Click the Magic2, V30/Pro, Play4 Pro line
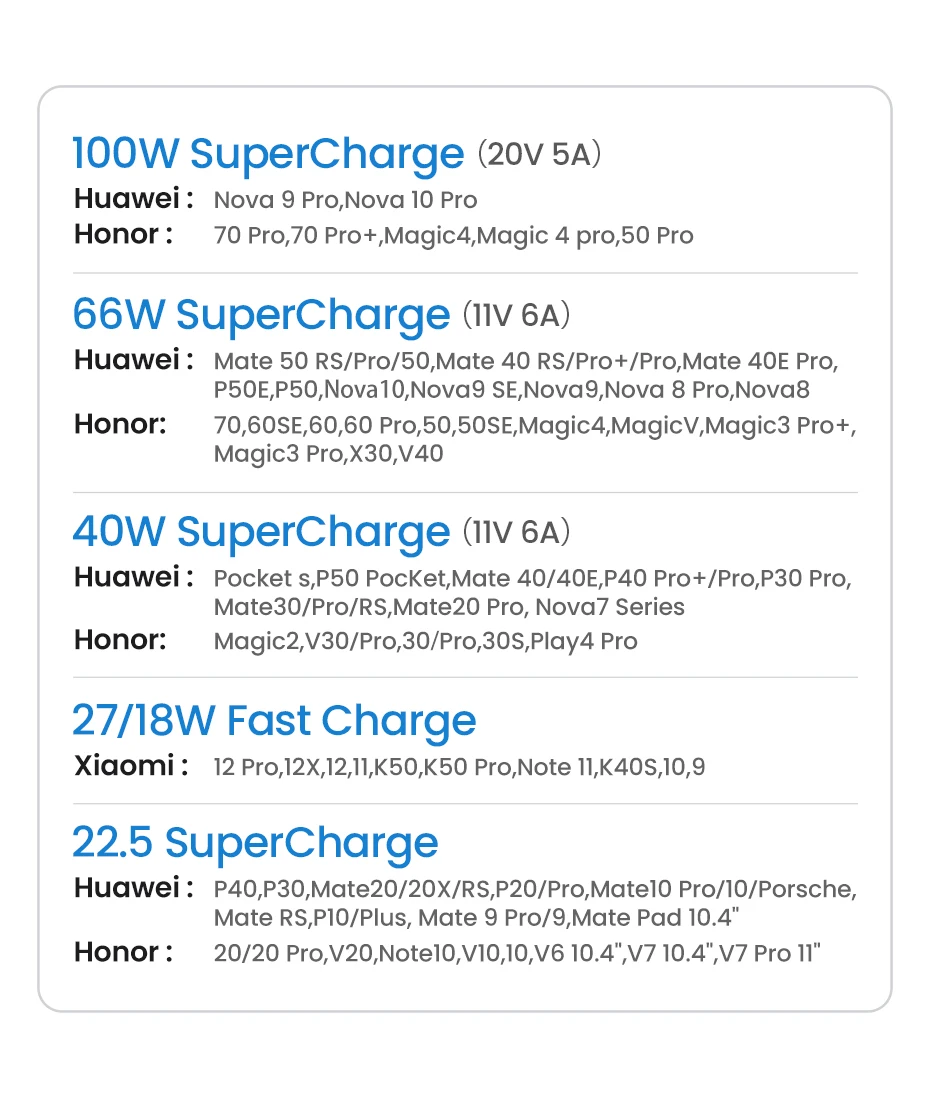Image resolution: width=930 pixels, height=1103 pixels. point(425,641)
